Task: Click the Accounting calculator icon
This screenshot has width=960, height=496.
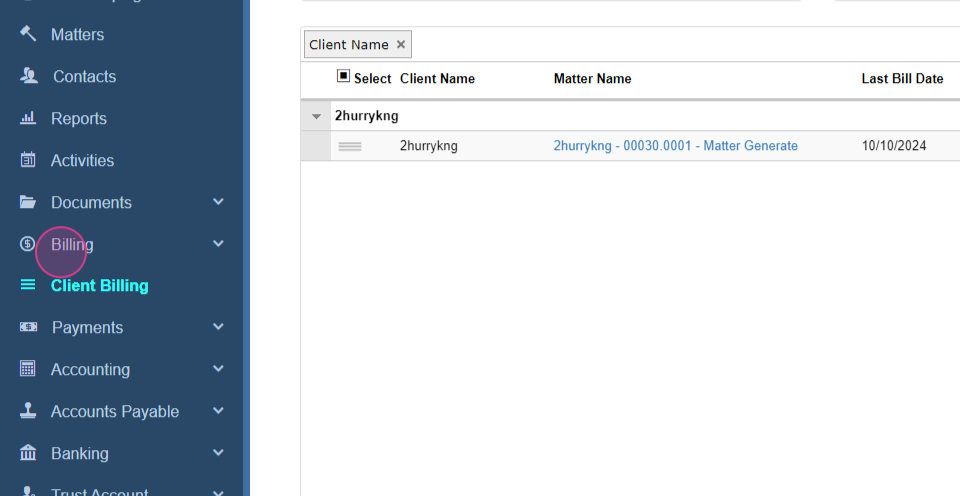Action: pos(28,369)
